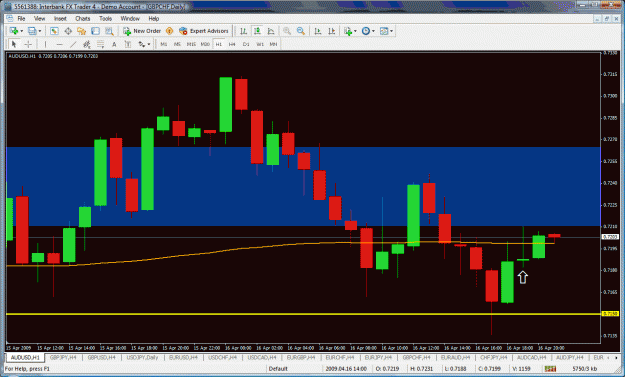Open the Tools menu
Viewport: 625px width, 377px height.
pyautogui.click(x=105, y=18)
